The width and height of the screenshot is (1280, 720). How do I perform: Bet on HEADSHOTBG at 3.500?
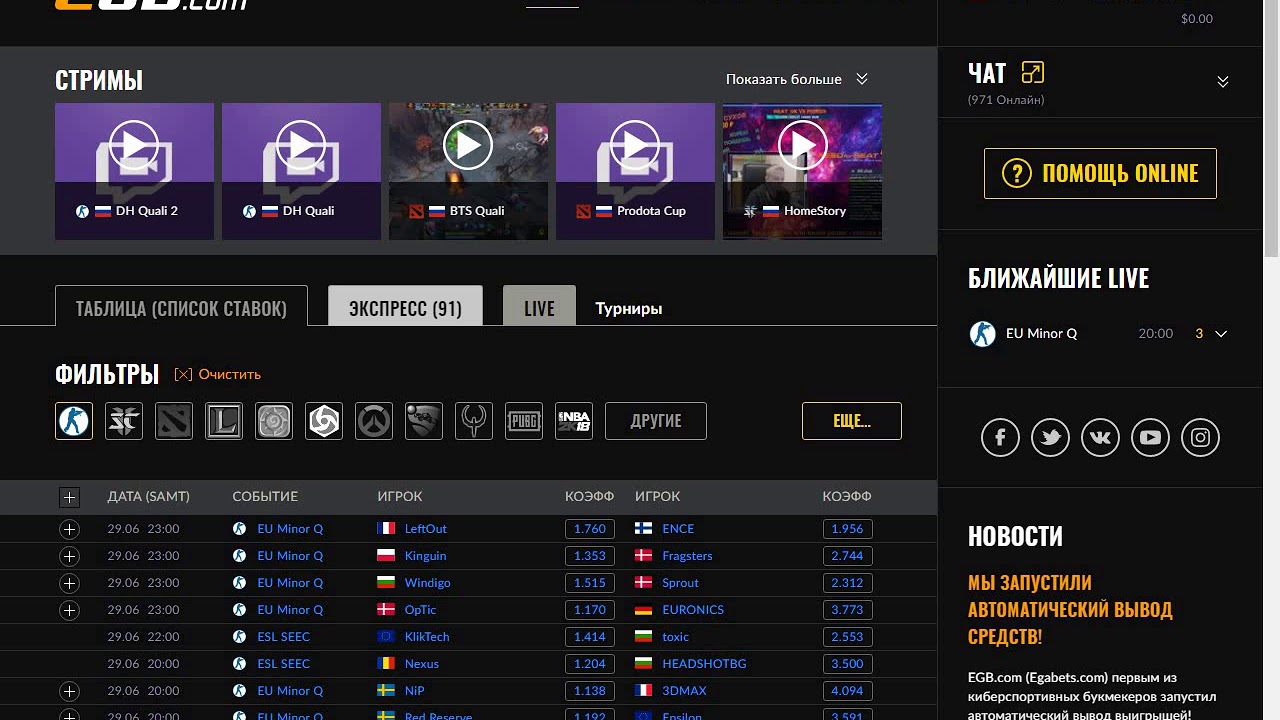[847, 664]
